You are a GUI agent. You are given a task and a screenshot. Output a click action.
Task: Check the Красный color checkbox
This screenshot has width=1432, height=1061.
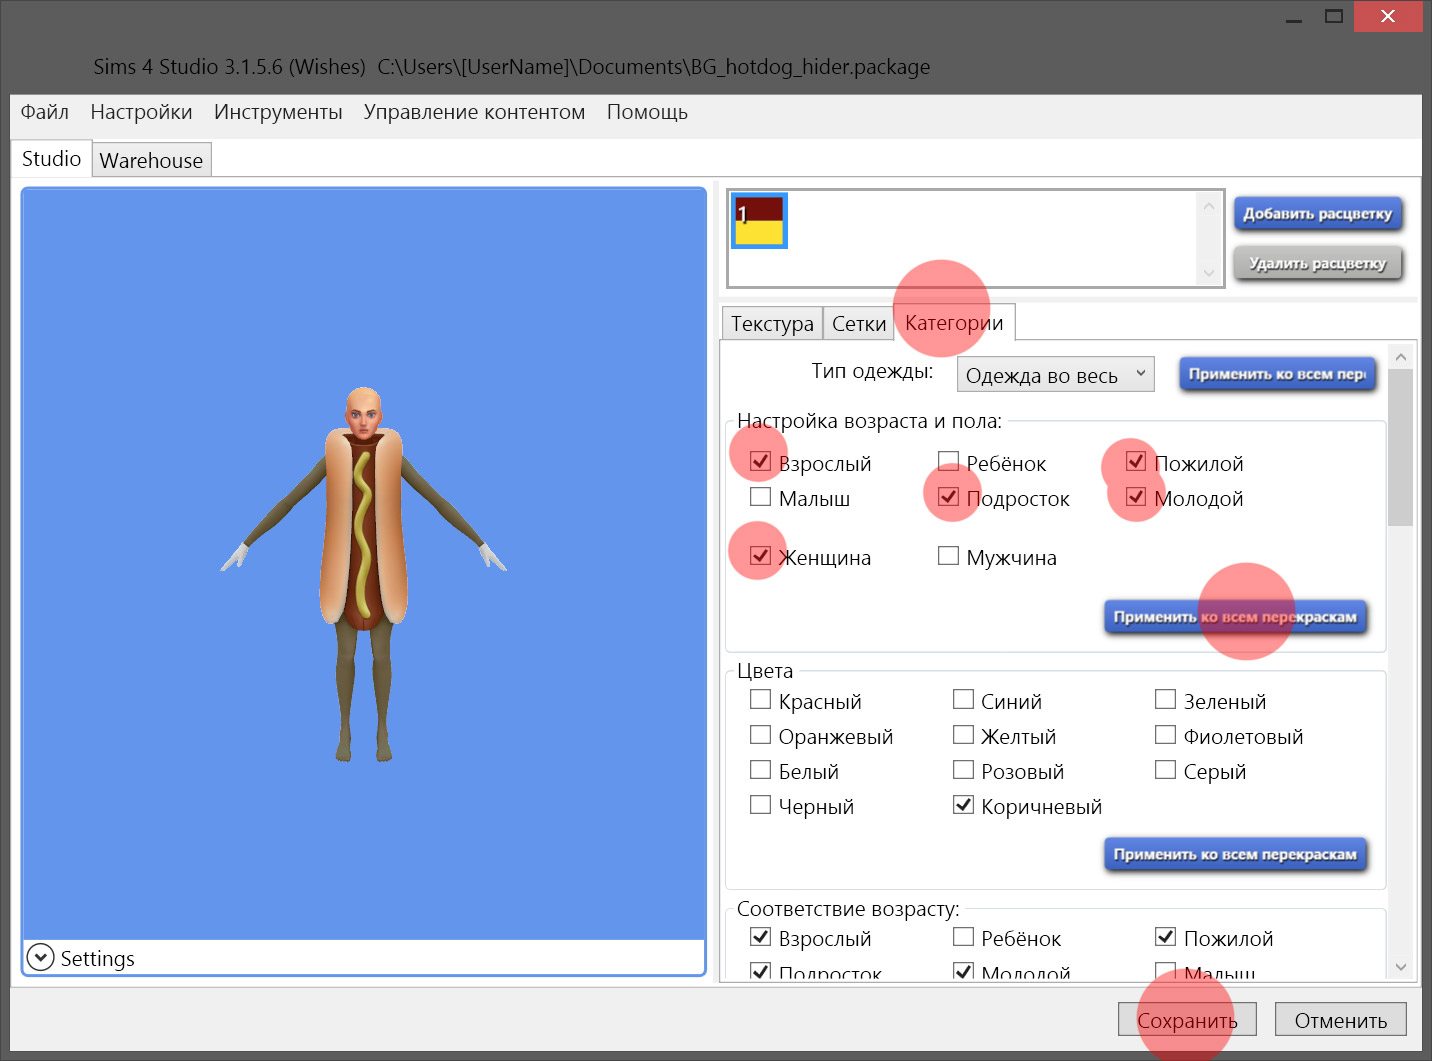coord(760,699)
